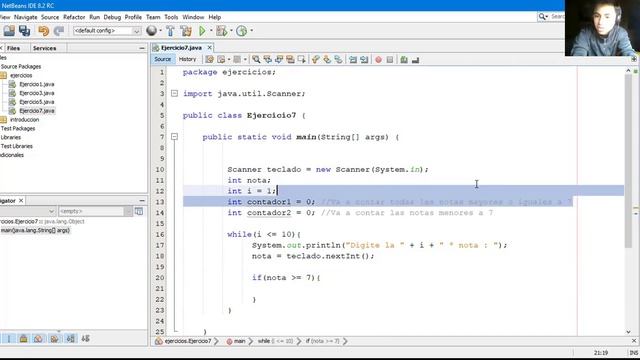Click the Comment toolbar icon in editor
640x360 pixels.
(x=404, y=60)
